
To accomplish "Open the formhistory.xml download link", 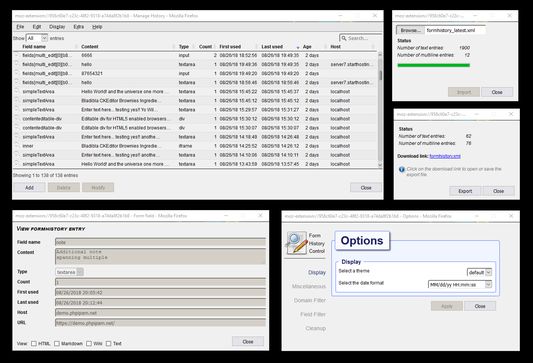I will tap(445, 156).
